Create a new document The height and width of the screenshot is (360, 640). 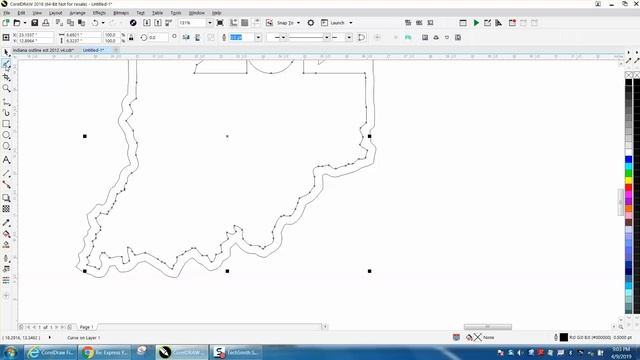tap(6, 23)
